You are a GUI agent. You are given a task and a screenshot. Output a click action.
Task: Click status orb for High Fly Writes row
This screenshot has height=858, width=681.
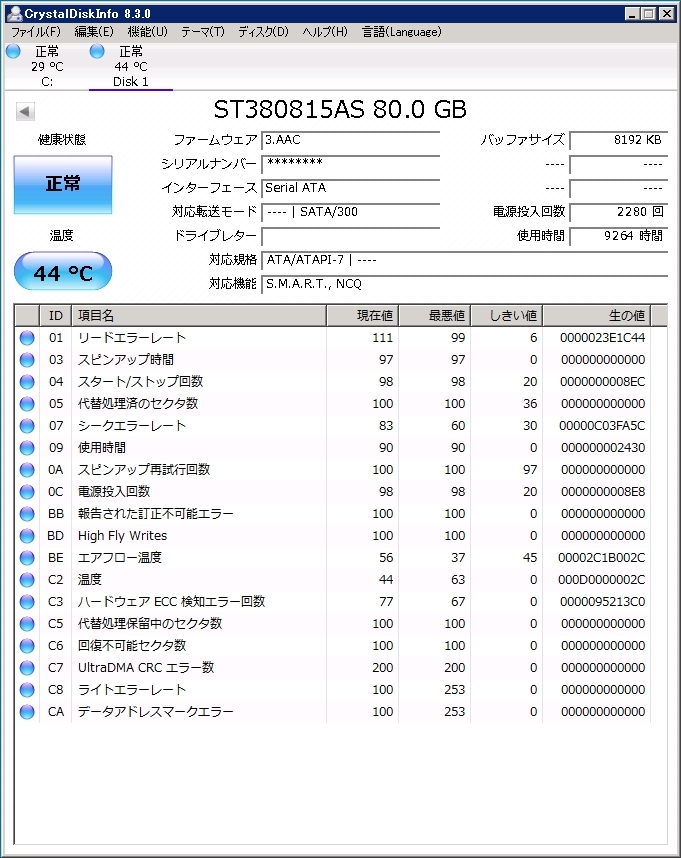coord(27,536)
